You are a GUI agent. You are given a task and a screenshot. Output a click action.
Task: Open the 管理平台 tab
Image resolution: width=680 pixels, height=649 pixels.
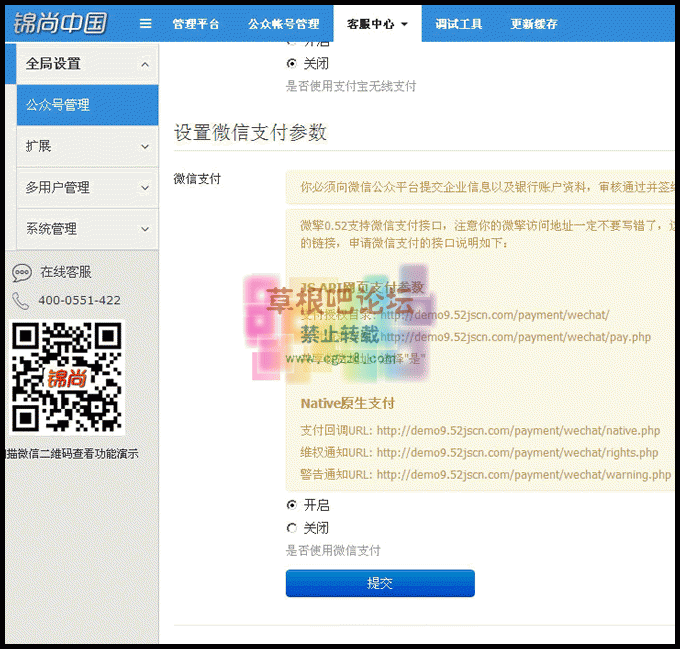coord(197,24)
